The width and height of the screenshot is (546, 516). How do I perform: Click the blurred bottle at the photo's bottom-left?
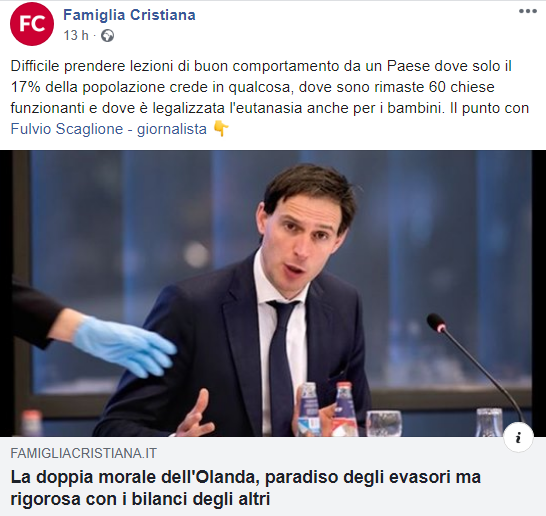[x=32, y=423]
